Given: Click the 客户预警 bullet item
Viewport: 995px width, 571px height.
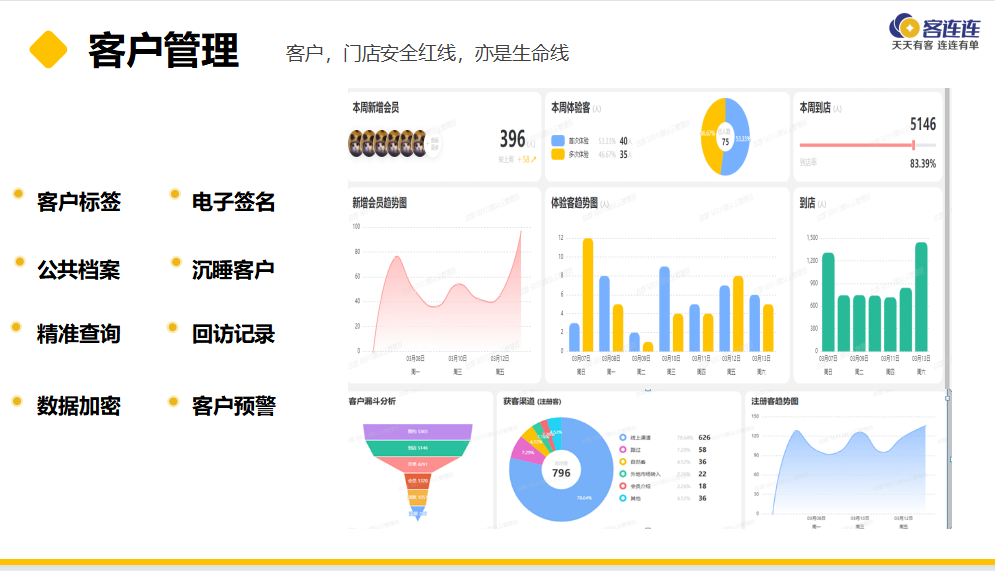Looking at the screenshot, I should coord(234,405).
